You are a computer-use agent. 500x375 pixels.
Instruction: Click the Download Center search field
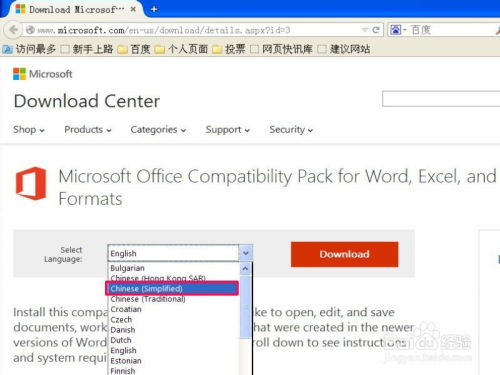click(441, 99)
